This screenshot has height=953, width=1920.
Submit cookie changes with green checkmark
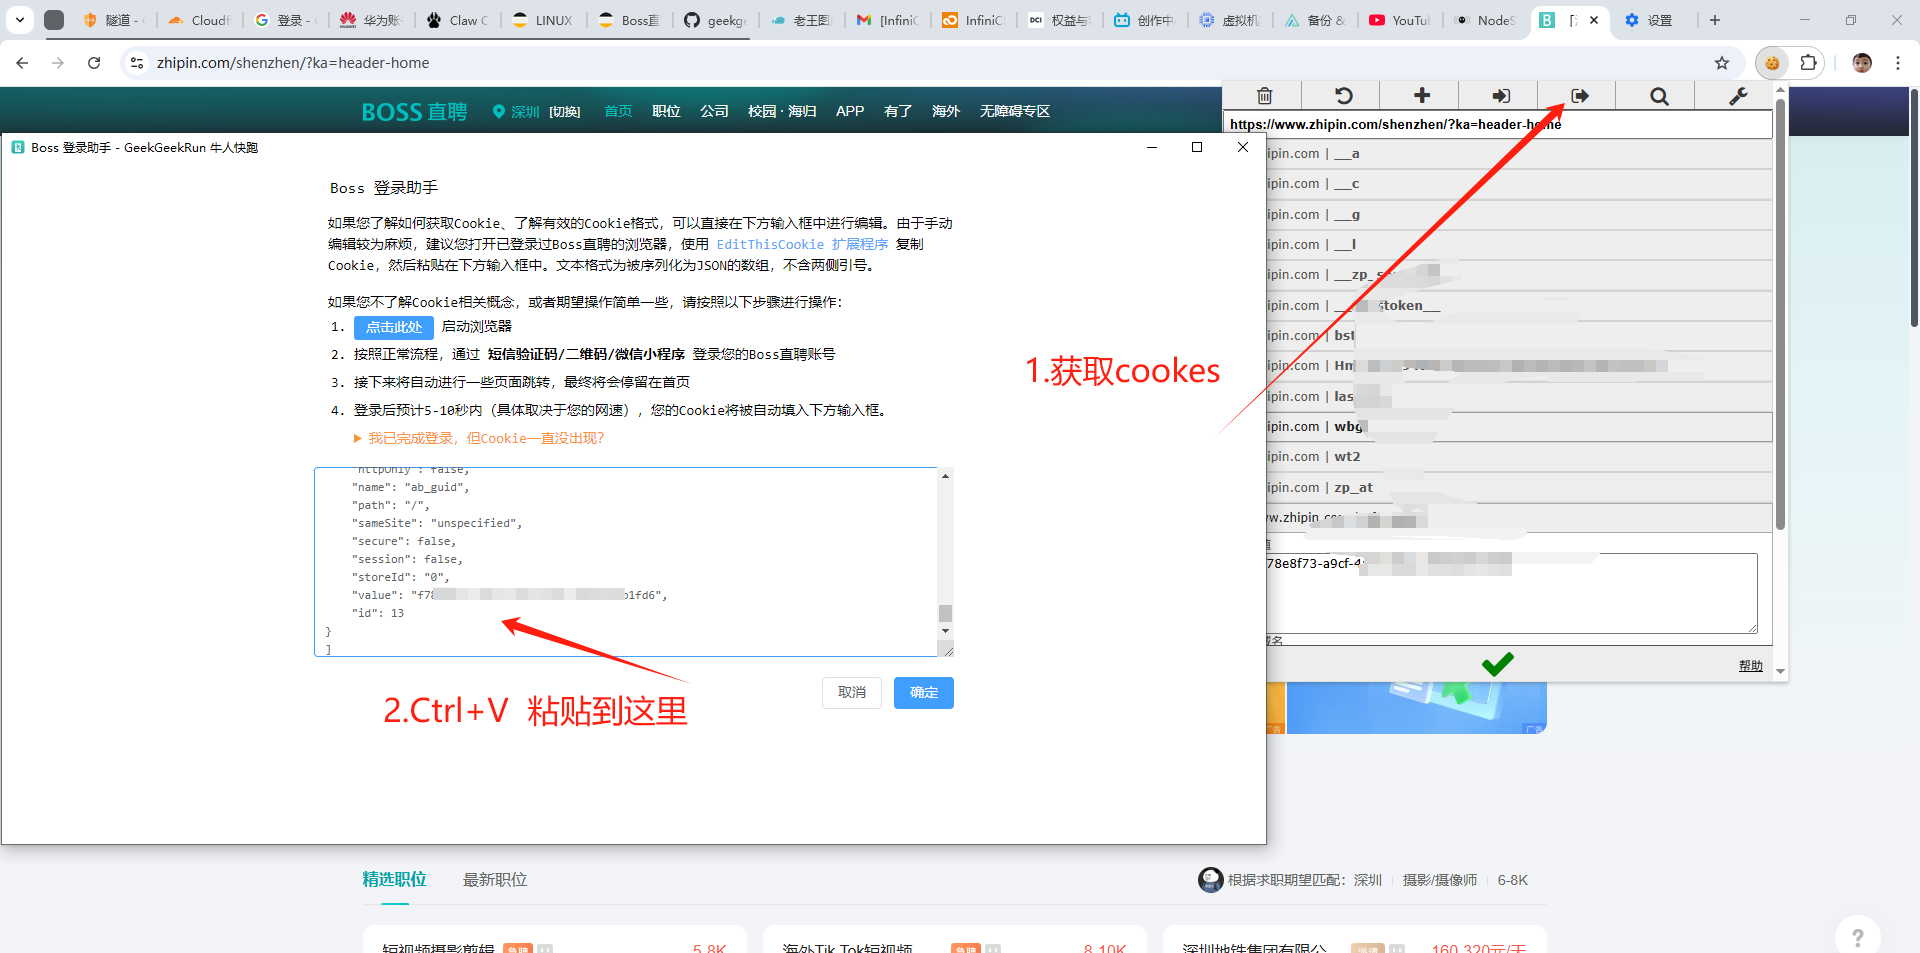1497,664
